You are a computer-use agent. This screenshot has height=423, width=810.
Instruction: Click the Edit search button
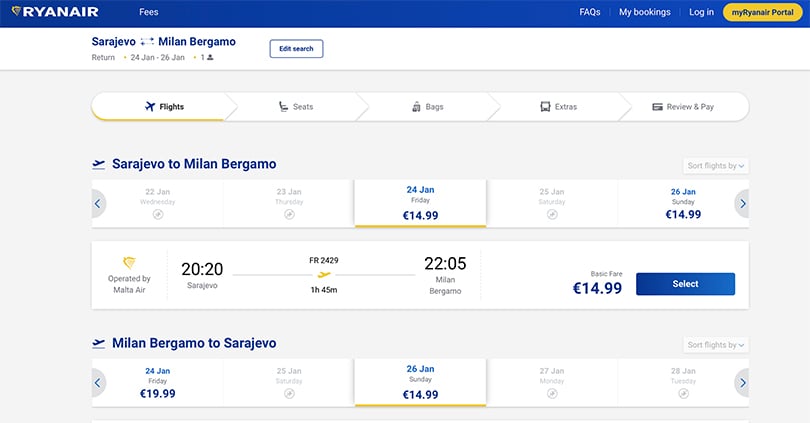(296, 49)
